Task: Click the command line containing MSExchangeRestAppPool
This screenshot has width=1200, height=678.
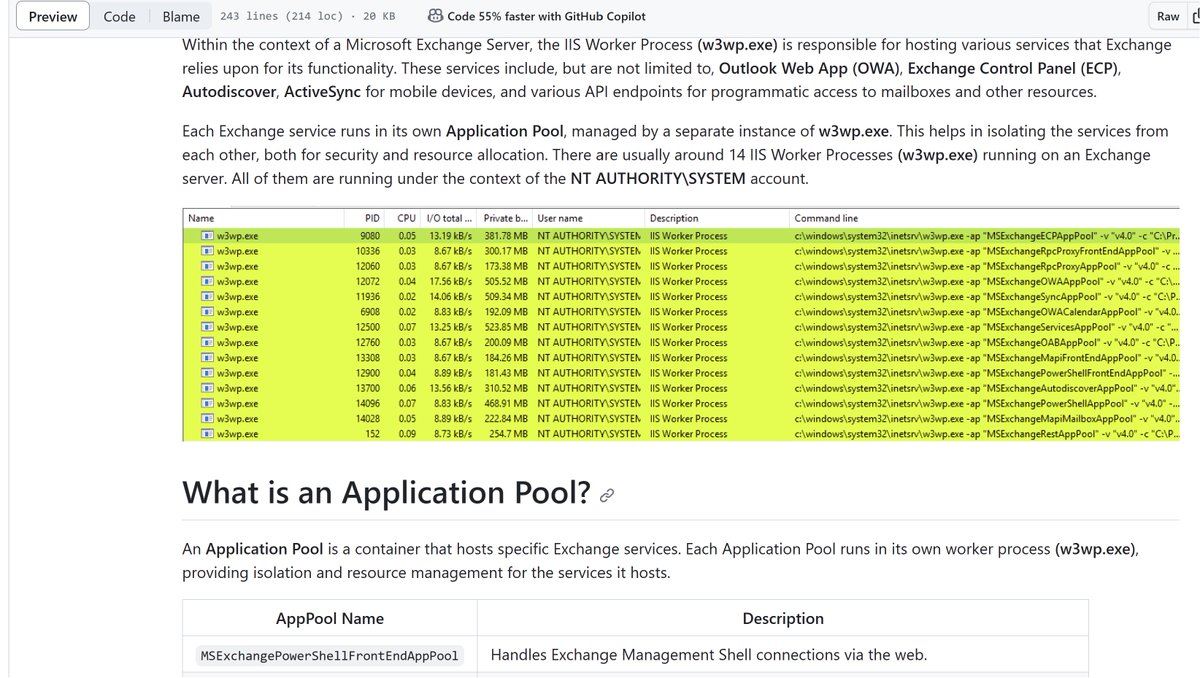Action: (x=987, y=434)
